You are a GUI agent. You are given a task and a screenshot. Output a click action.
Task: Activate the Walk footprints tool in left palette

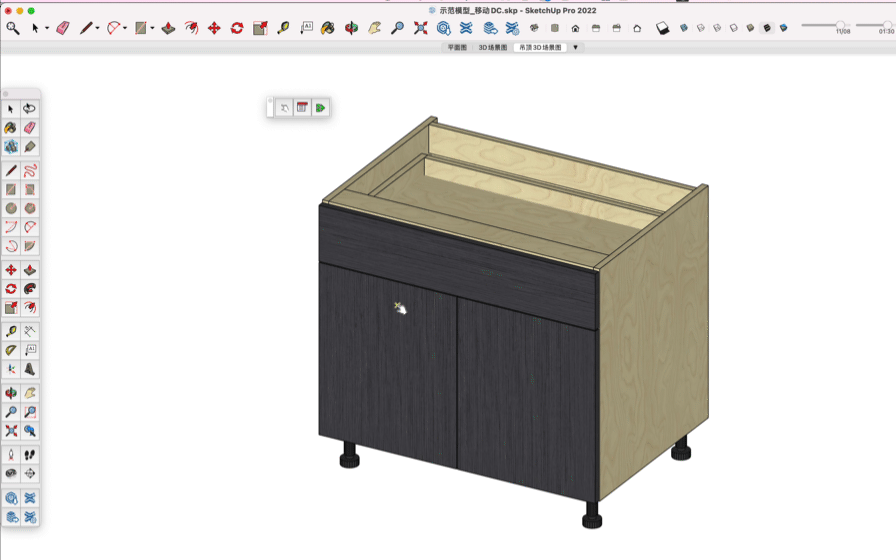click(x=30, y=455)
